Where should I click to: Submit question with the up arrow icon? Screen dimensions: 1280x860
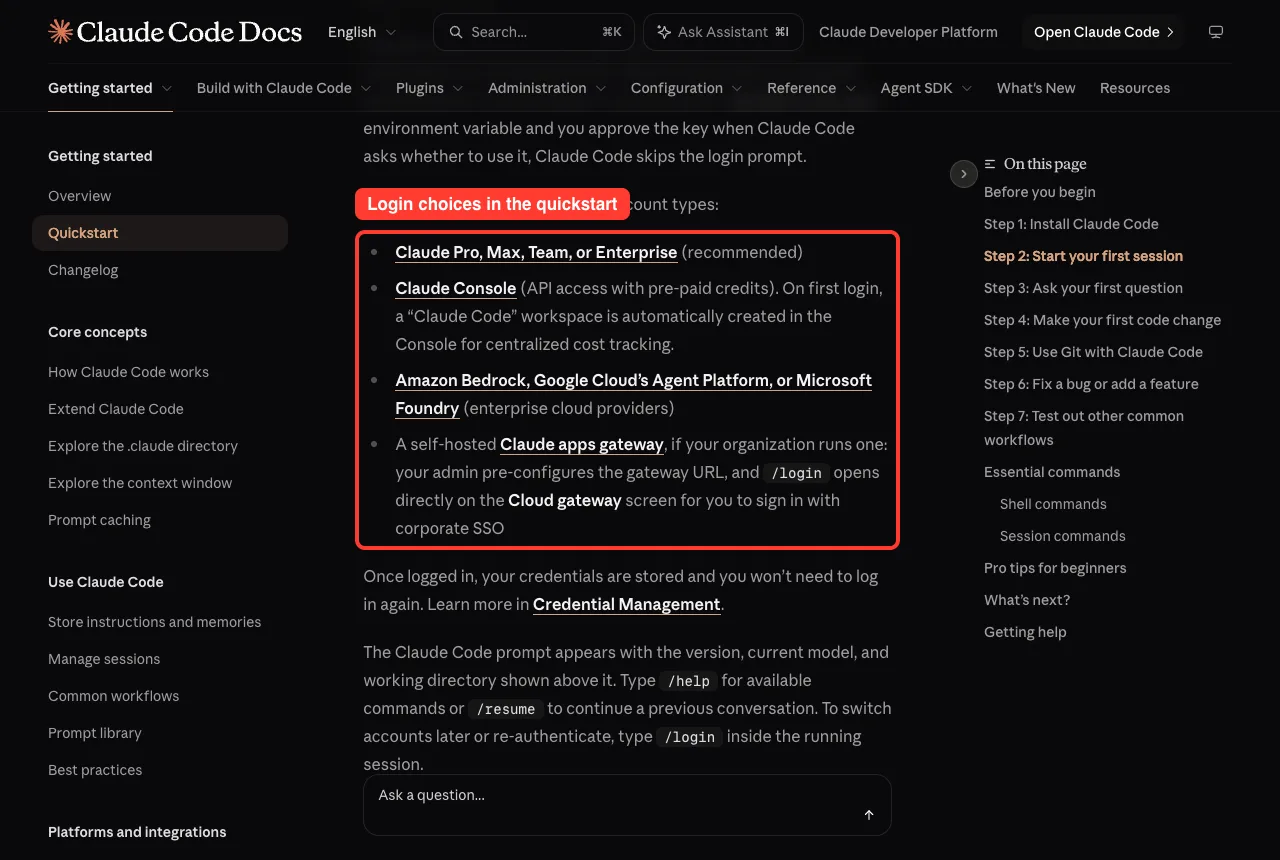[869, 815]
